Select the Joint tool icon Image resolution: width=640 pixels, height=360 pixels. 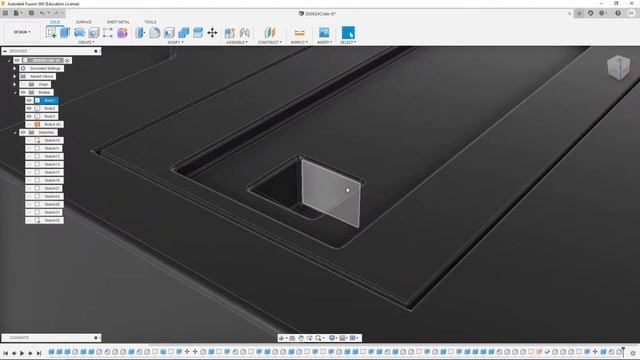pos(244,33)
